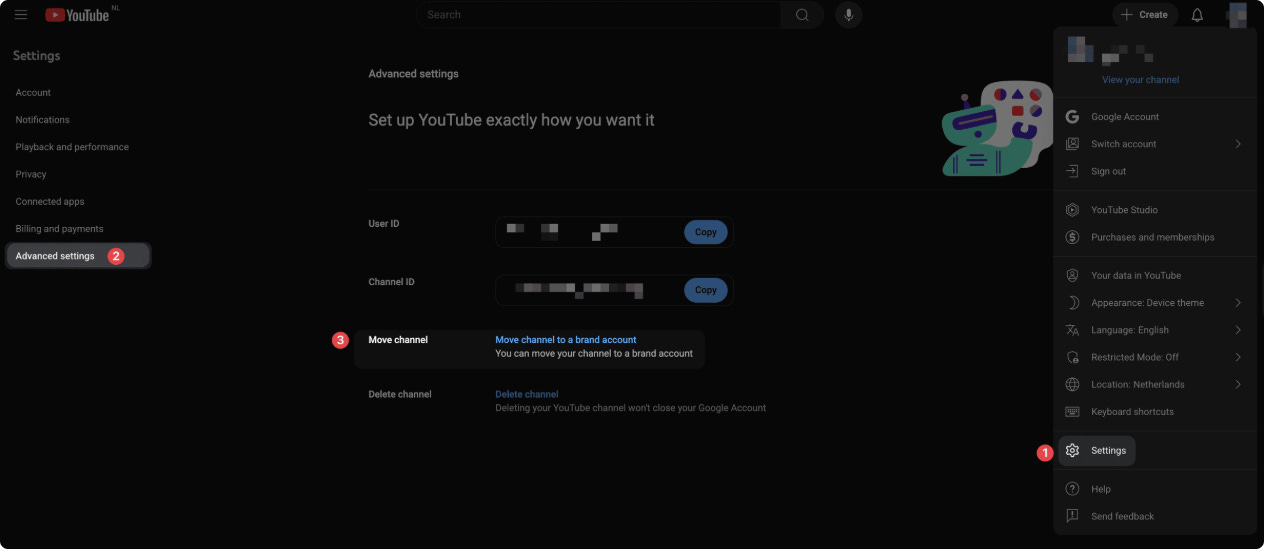This screenshot has height=549, width=1264.
Task: Click the Delete channel link
Action: [x=527, y=394]
